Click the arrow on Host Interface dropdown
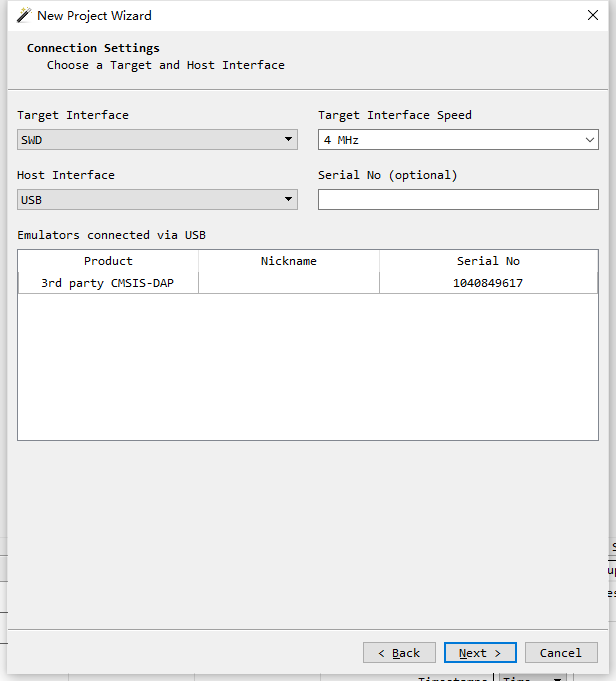Image resolution: width=616 pixels, height=681 pixels. [289, 199]
